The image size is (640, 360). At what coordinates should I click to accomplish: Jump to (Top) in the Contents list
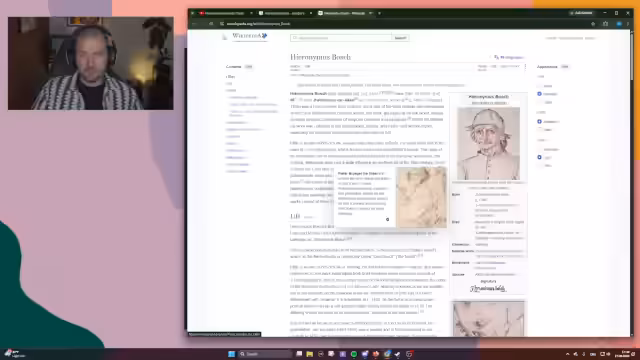(x=231, y=76)
